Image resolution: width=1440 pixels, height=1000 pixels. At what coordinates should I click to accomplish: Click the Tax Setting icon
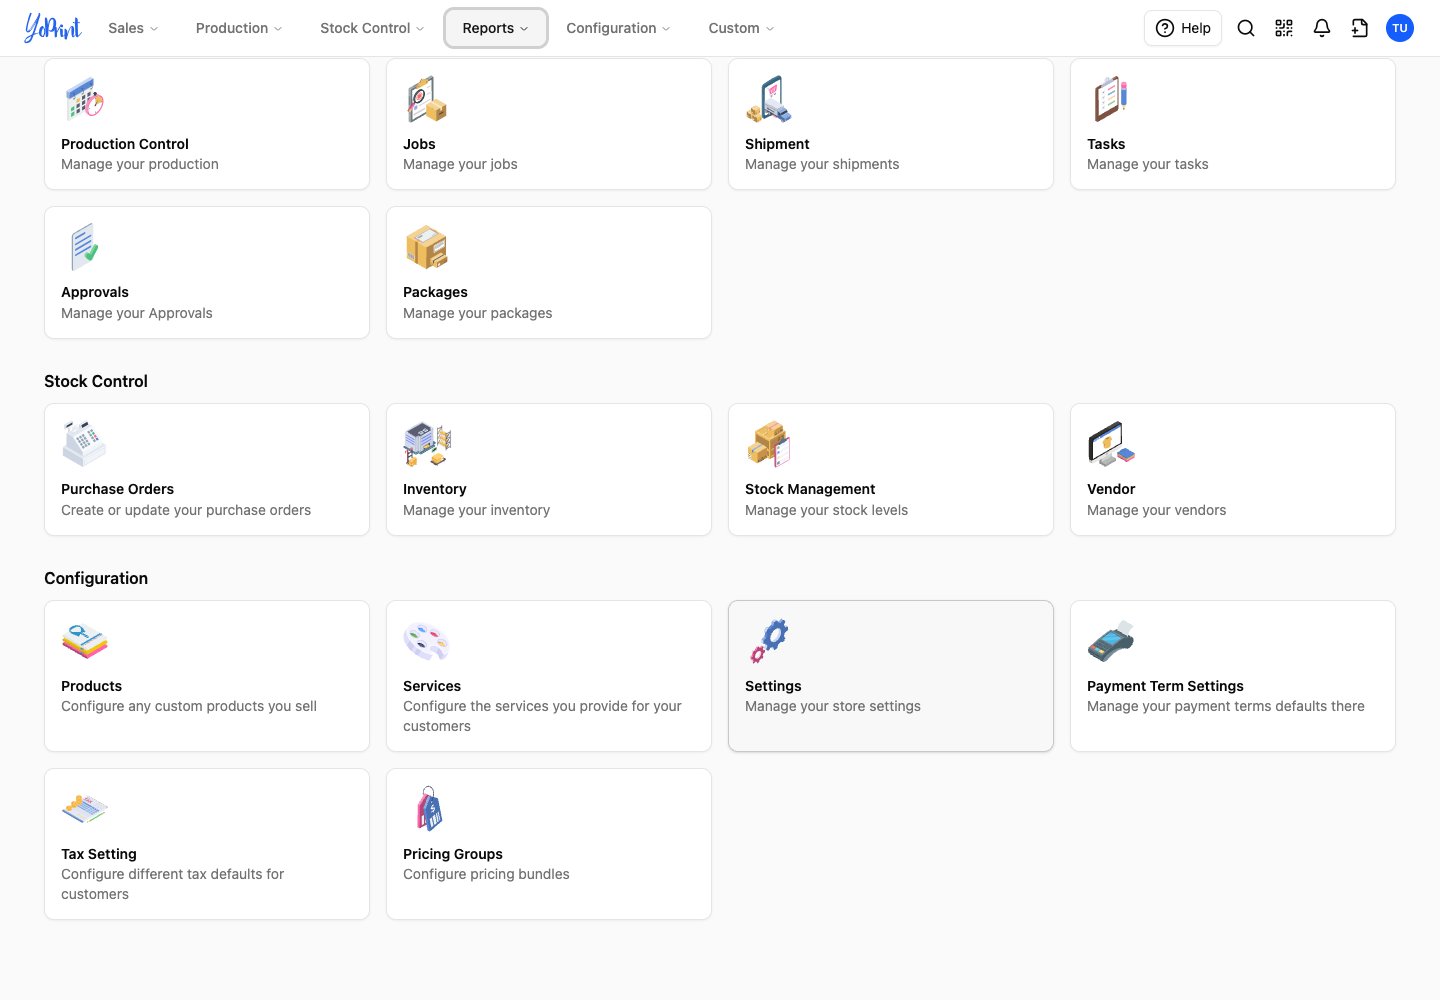85,809
